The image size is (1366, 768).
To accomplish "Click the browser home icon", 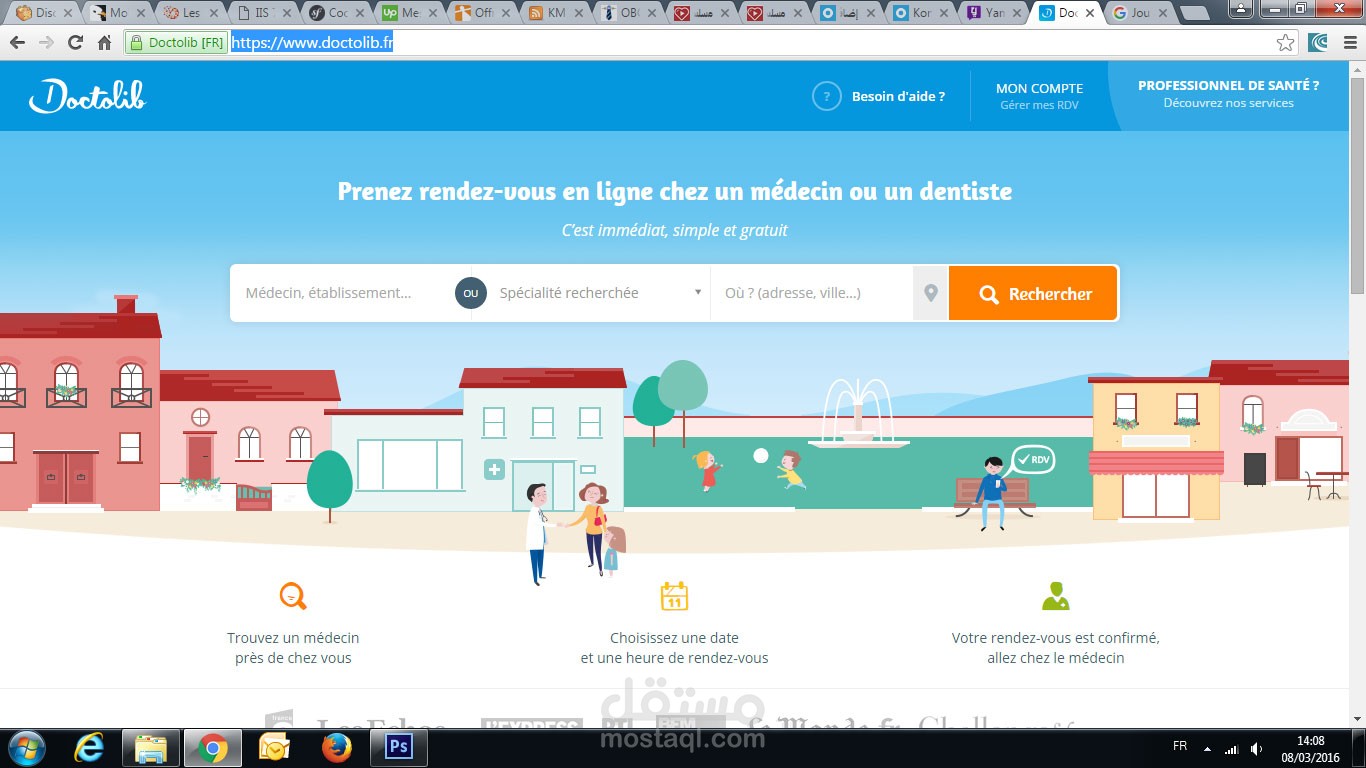I will click(x=104, y=43).
